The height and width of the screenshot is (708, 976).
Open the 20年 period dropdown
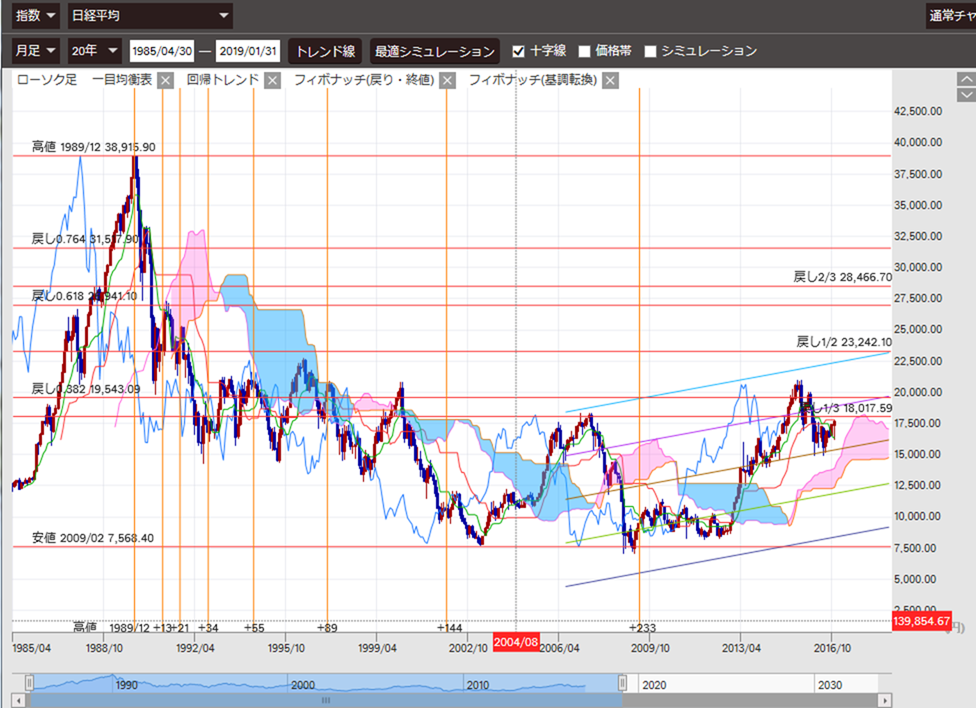coord(94,50)
